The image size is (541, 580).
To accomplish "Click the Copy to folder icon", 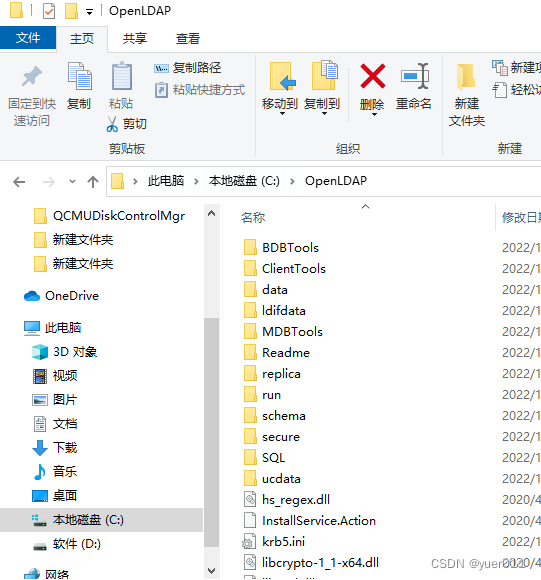I will pyautogui.click(x=325, y=75).
